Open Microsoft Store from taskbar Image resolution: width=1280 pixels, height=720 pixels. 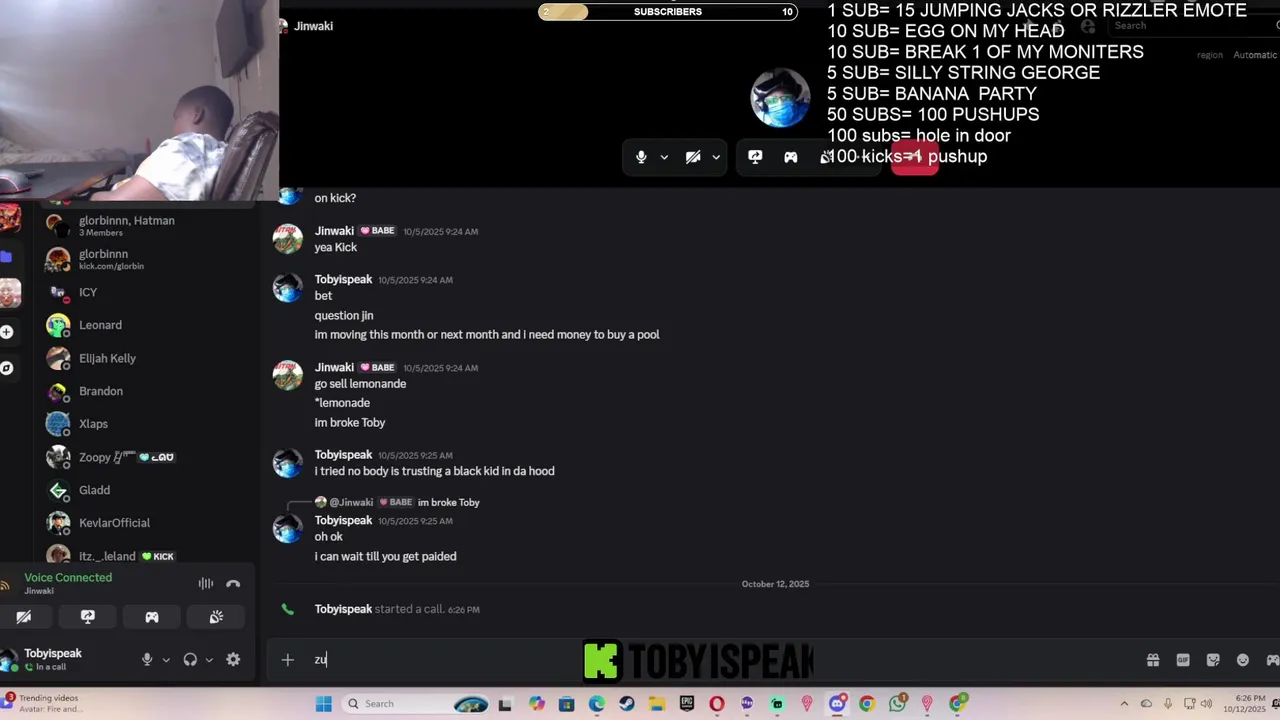pos(566,704)
